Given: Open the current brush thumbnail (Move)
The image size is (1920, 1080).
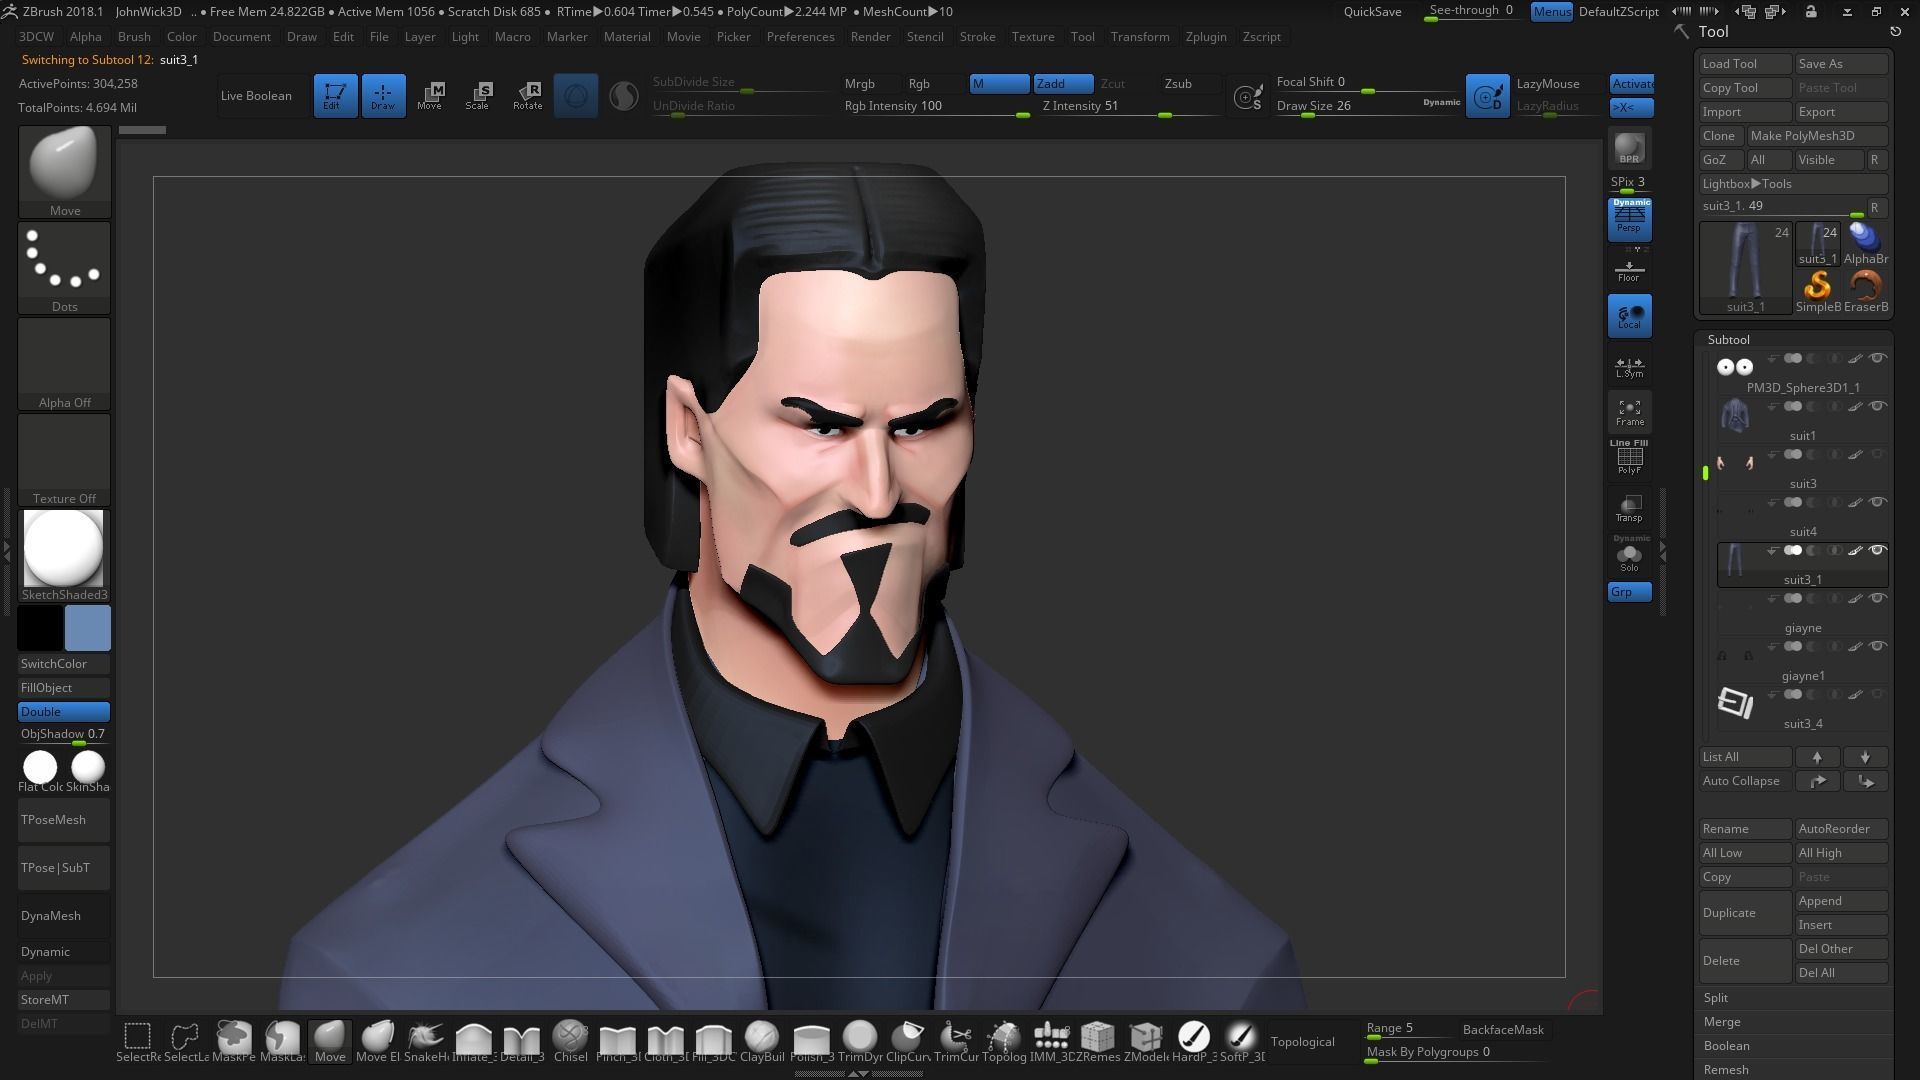Looking at the screenshot, I should tap(64, 171).
